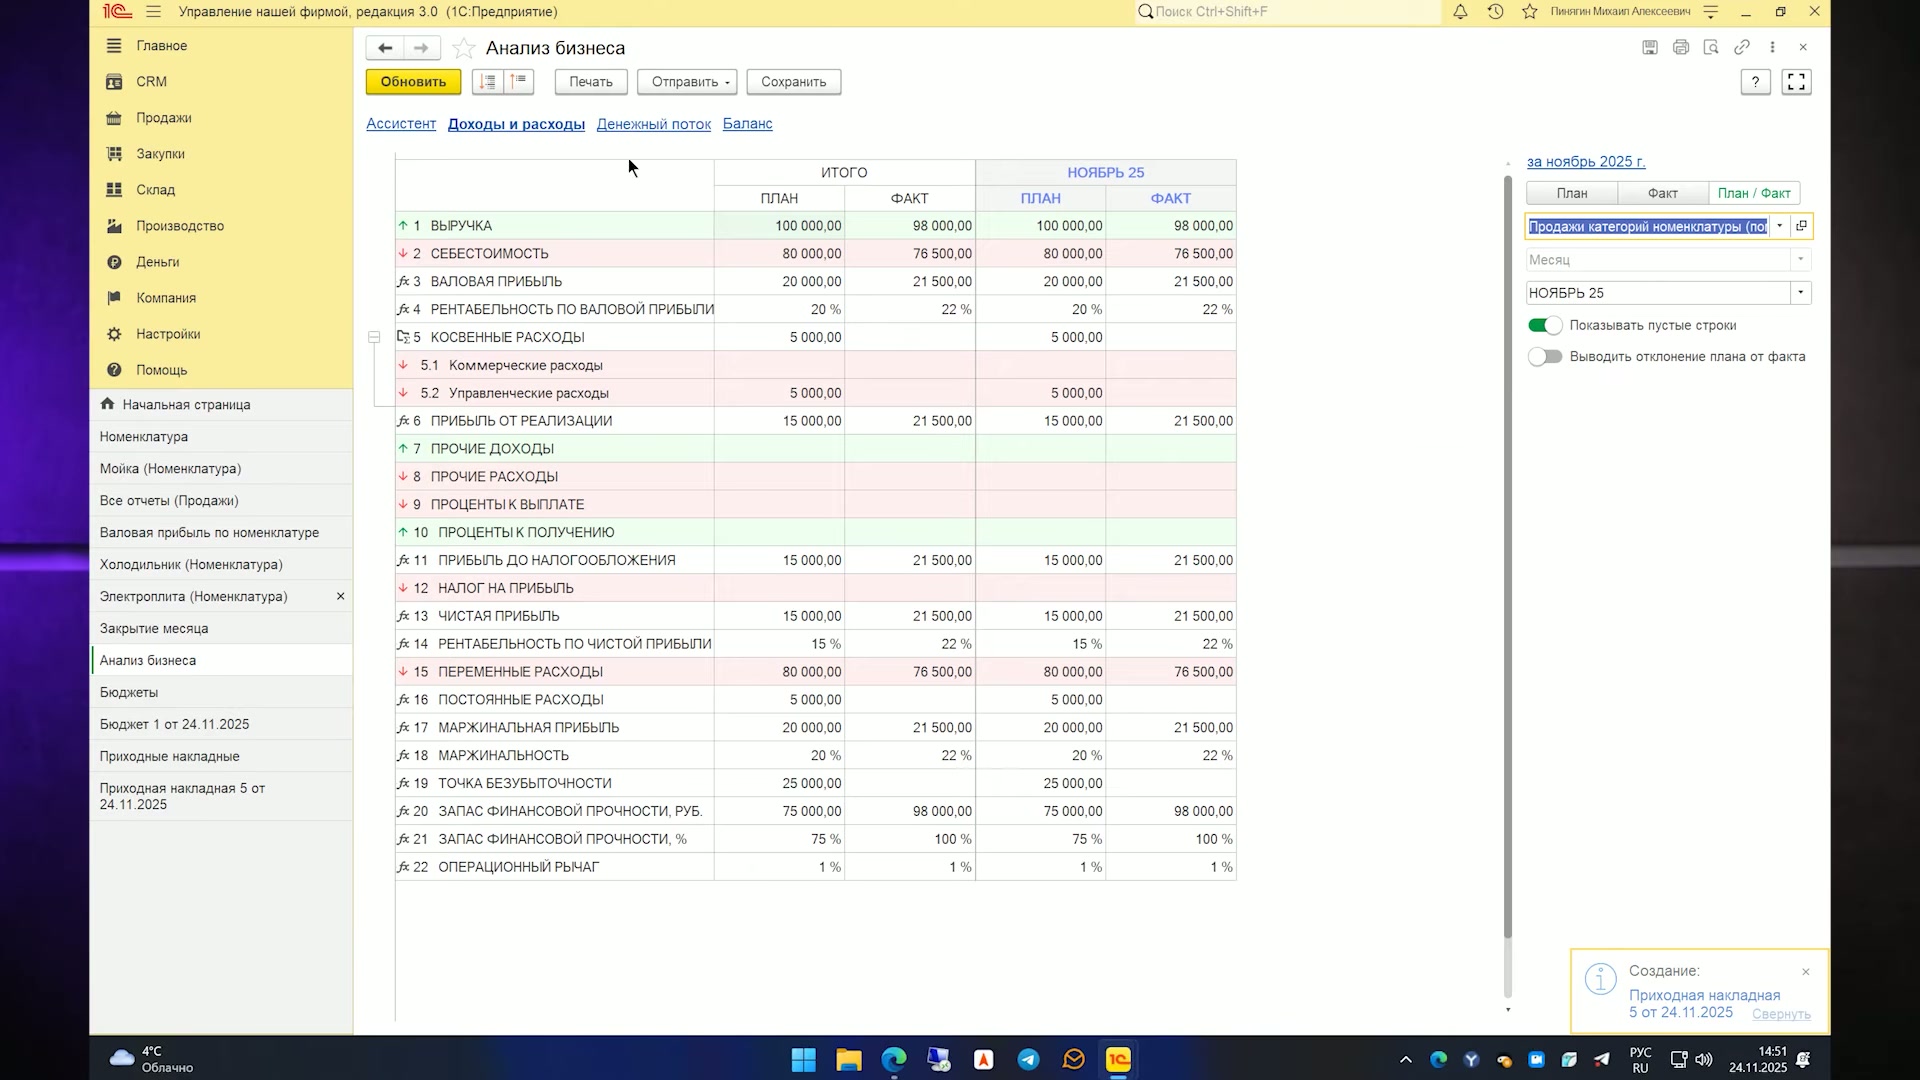Click the Сохранить button
The width and height of the screenshot is (1920, 1080).
point(794,82)
